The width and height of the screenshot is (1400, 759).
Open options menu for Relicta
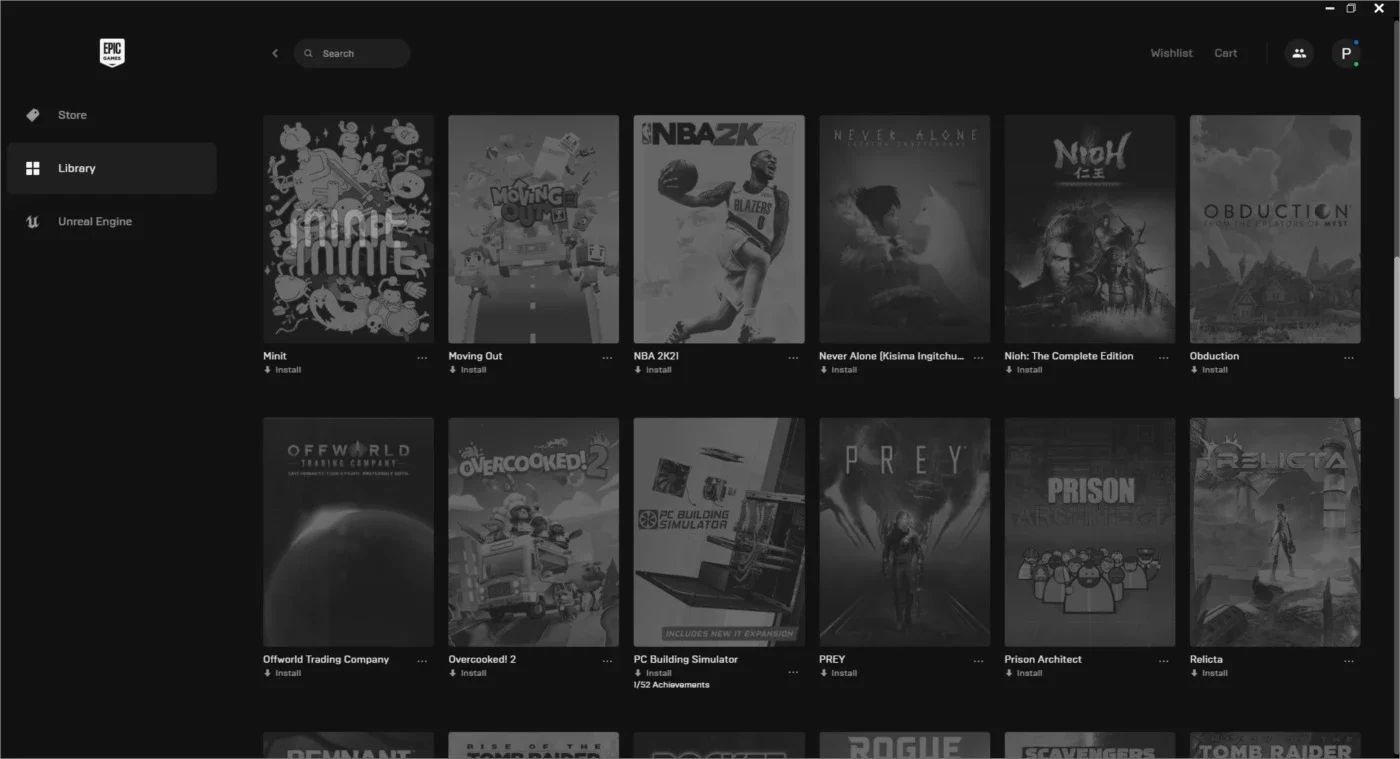tap(1349, 661)
